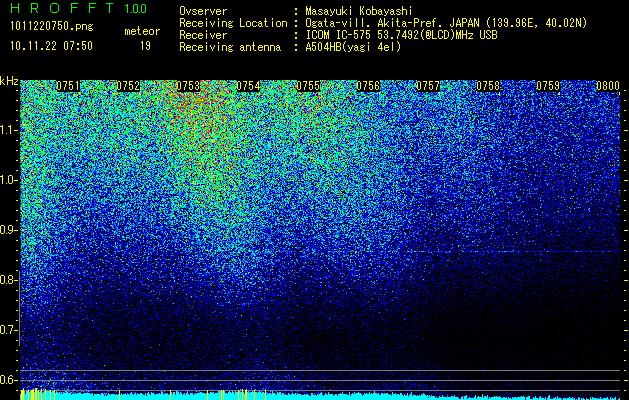Click the 0755 time marker
The image size is (629, 400).
(308, 86)
